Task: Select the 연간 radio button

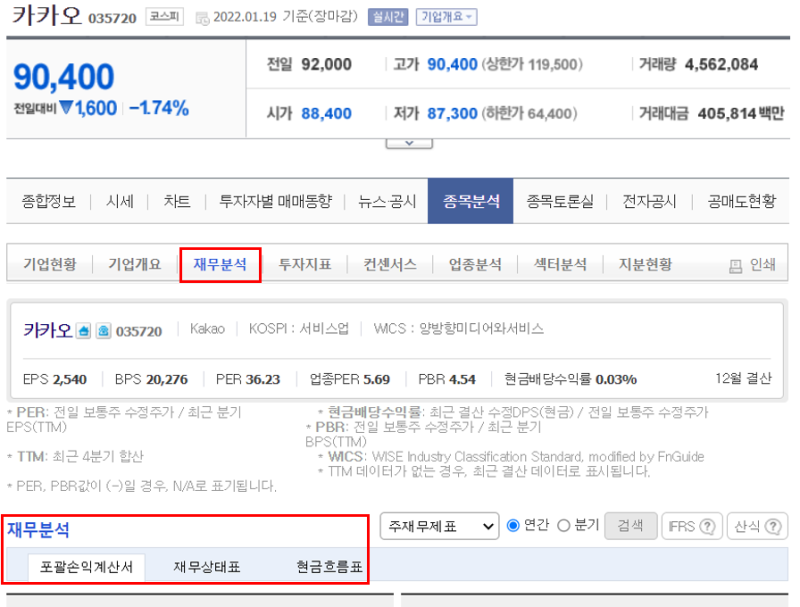Action: pos(513,525)
